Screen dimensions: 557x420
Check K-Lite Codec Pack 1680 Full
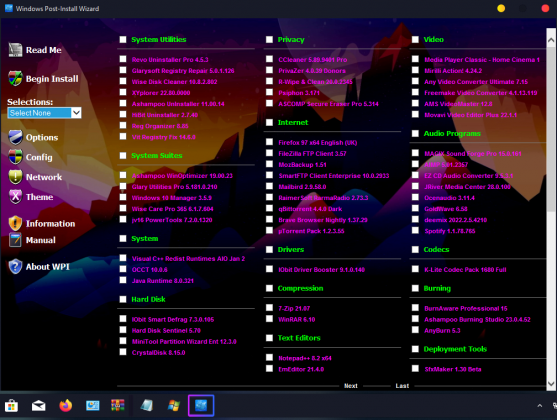(x=415, y=269)
